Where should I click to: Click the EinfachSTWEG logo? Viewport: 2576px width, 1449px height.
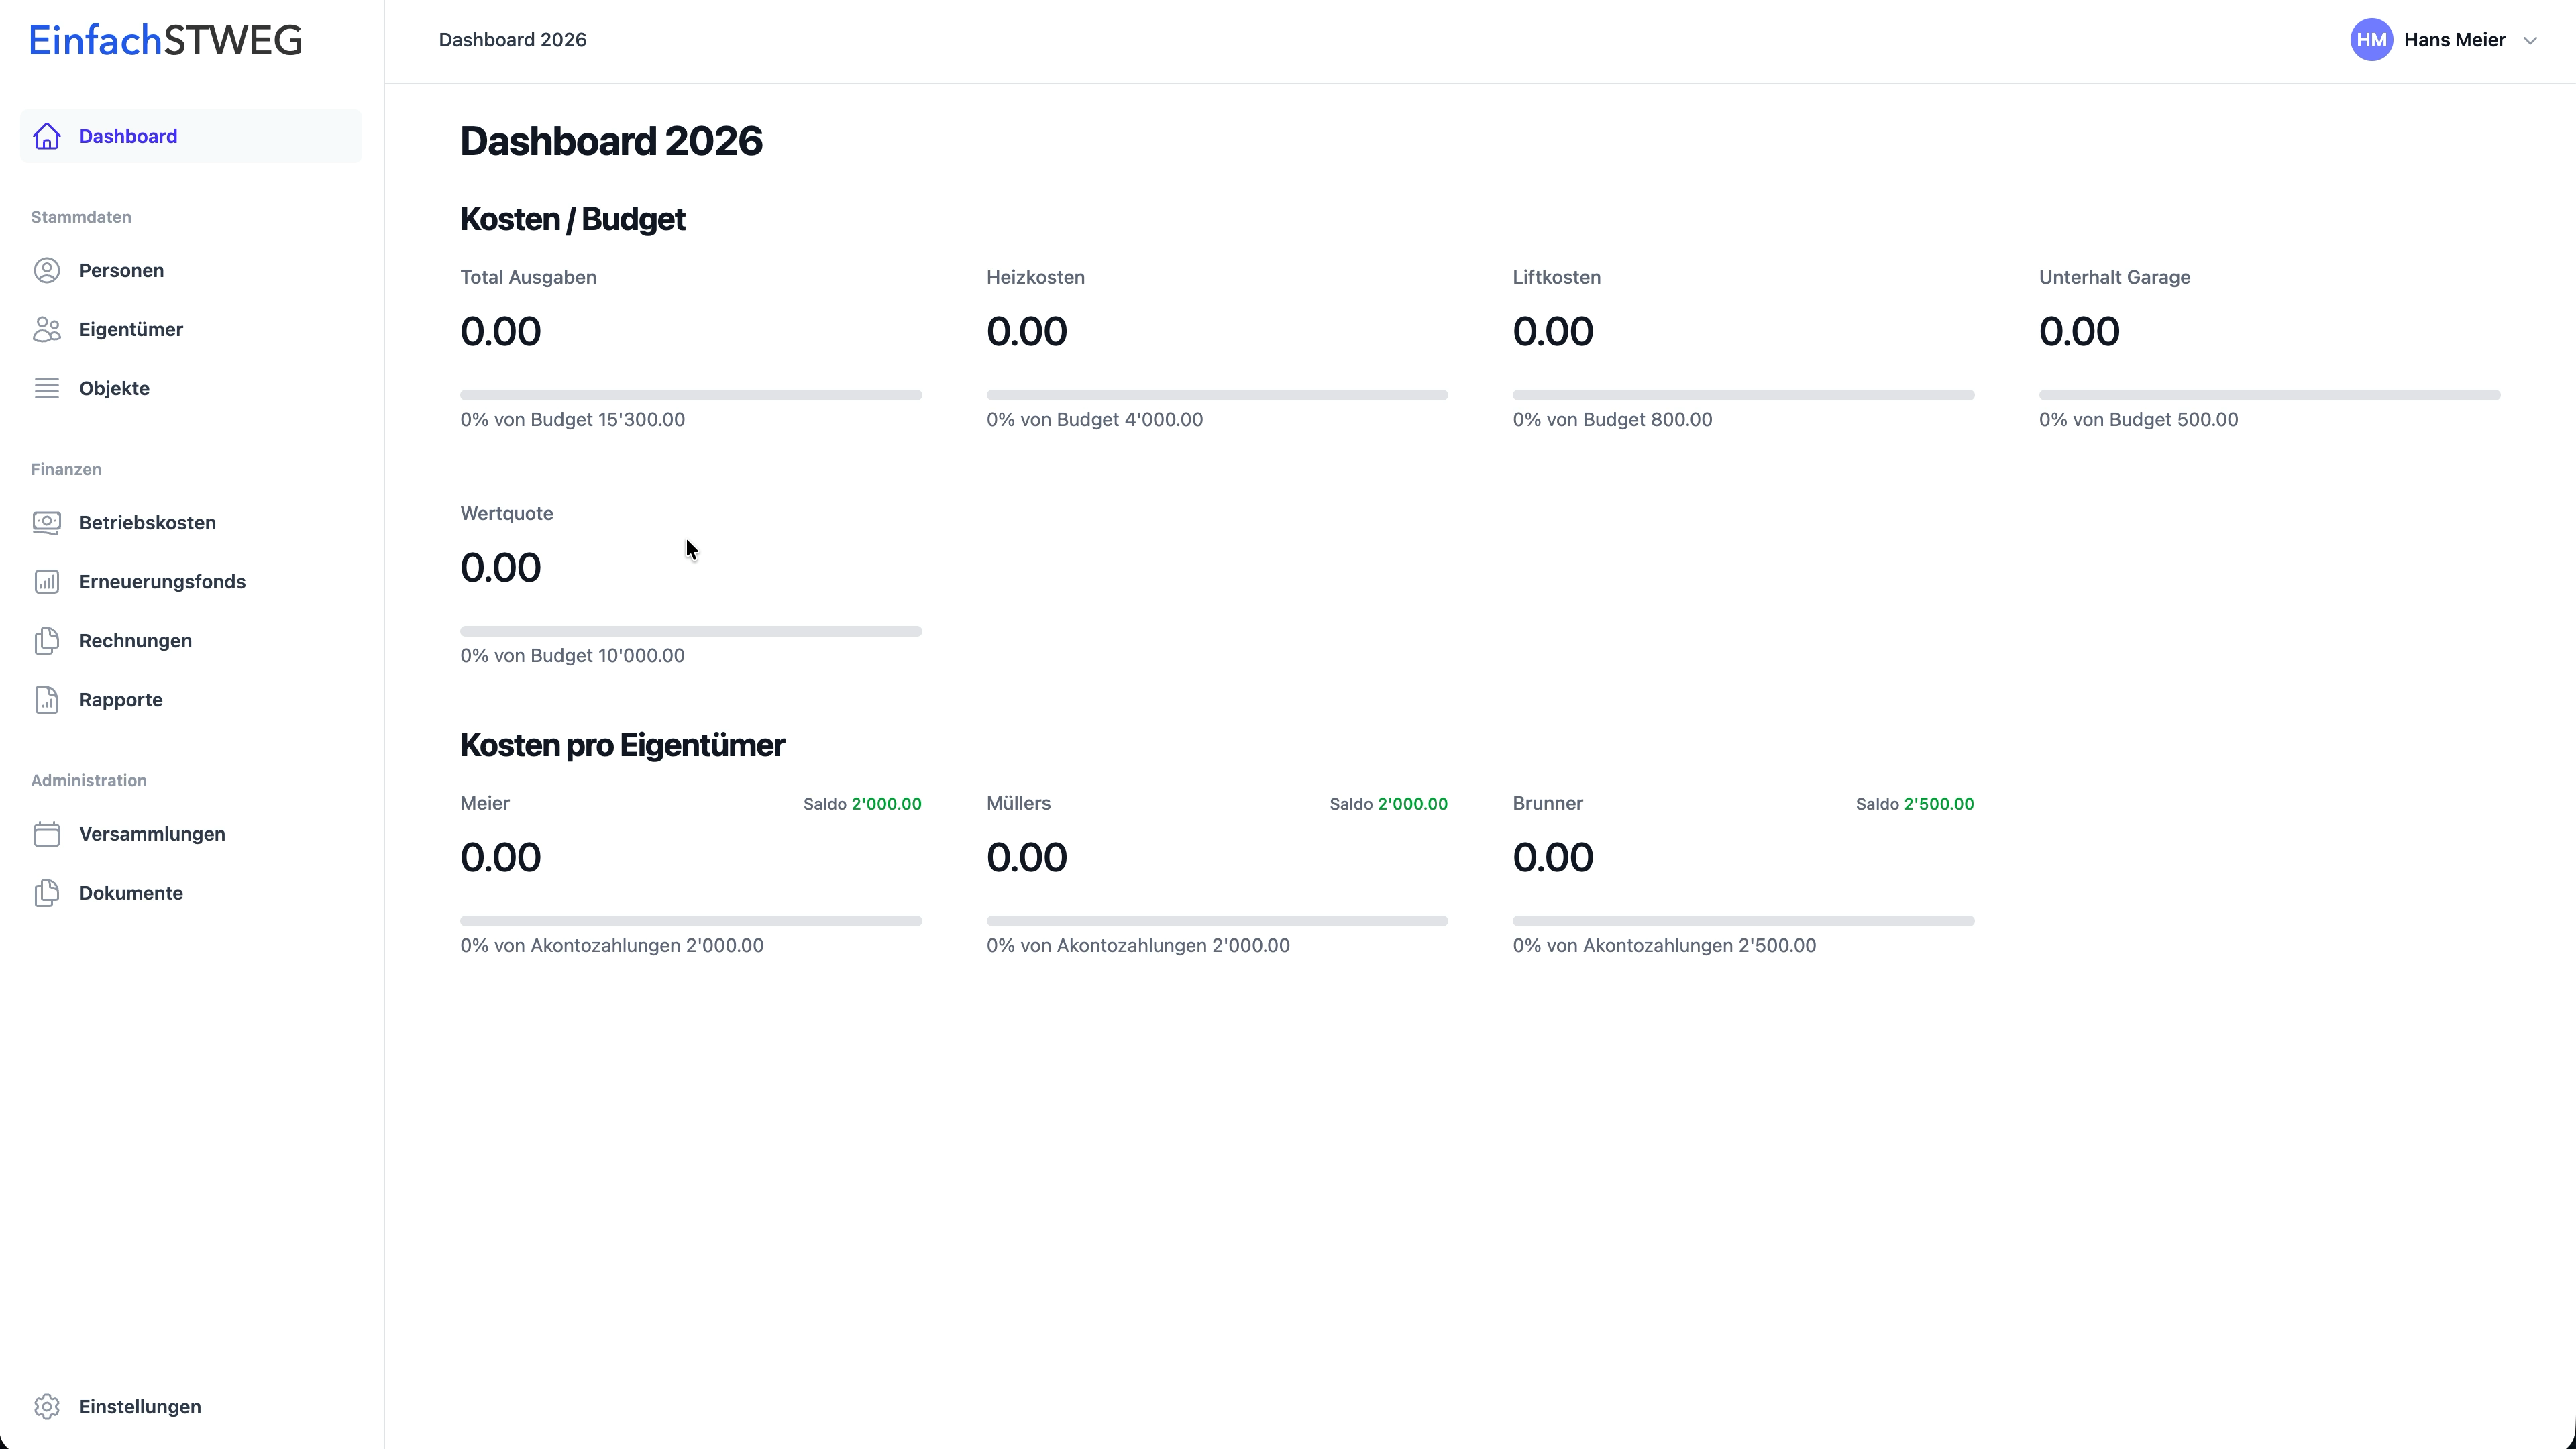pyautogui.click(x=166, y=40)
